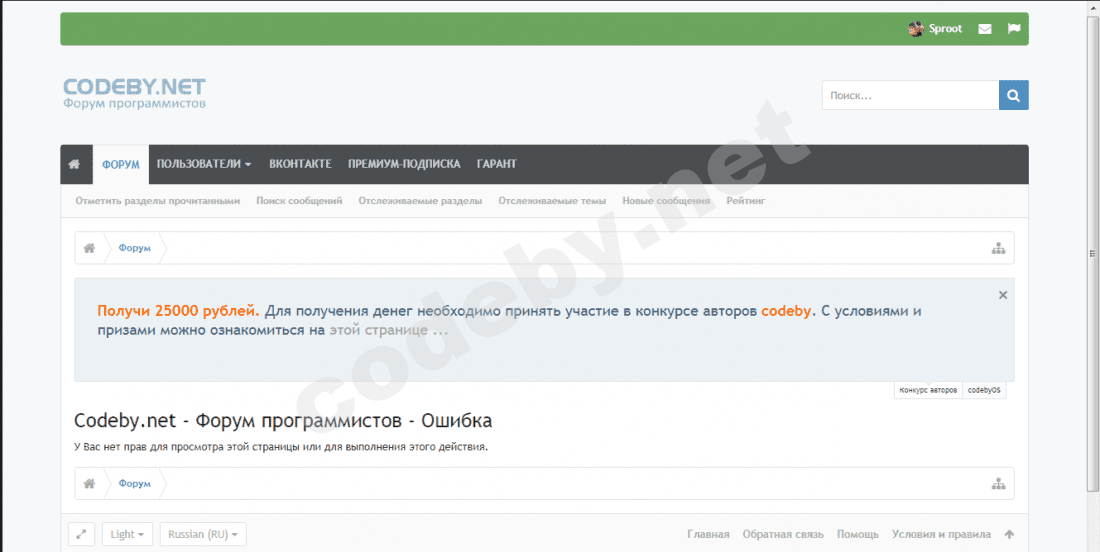
Task: Open the flag alerts icon
Action: coord(1014,29)
